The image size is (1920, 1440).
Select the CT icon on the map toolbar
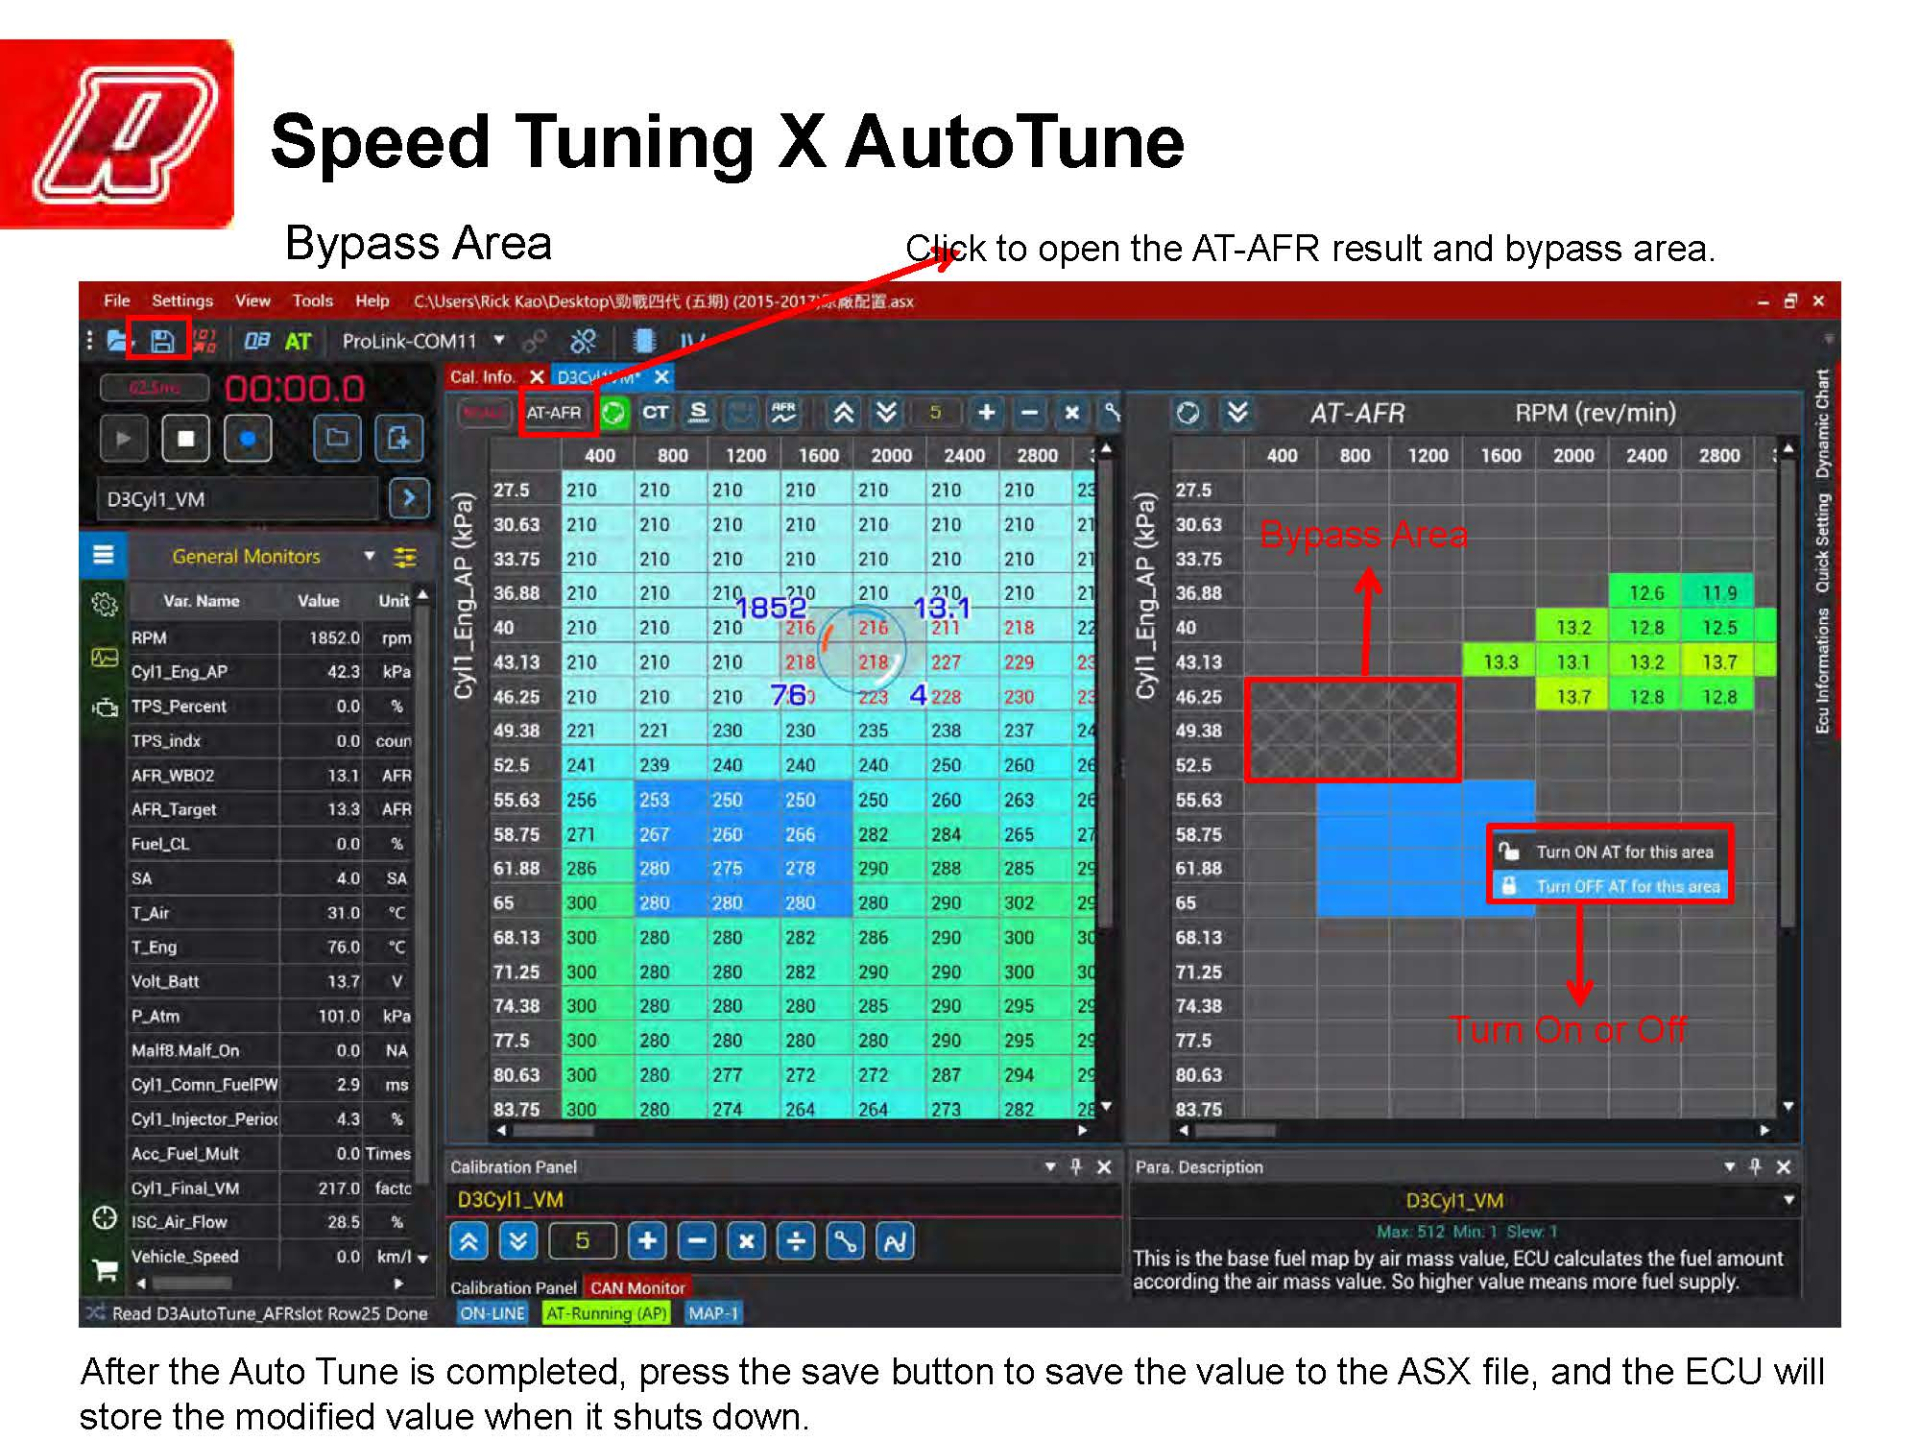(656, 413)
